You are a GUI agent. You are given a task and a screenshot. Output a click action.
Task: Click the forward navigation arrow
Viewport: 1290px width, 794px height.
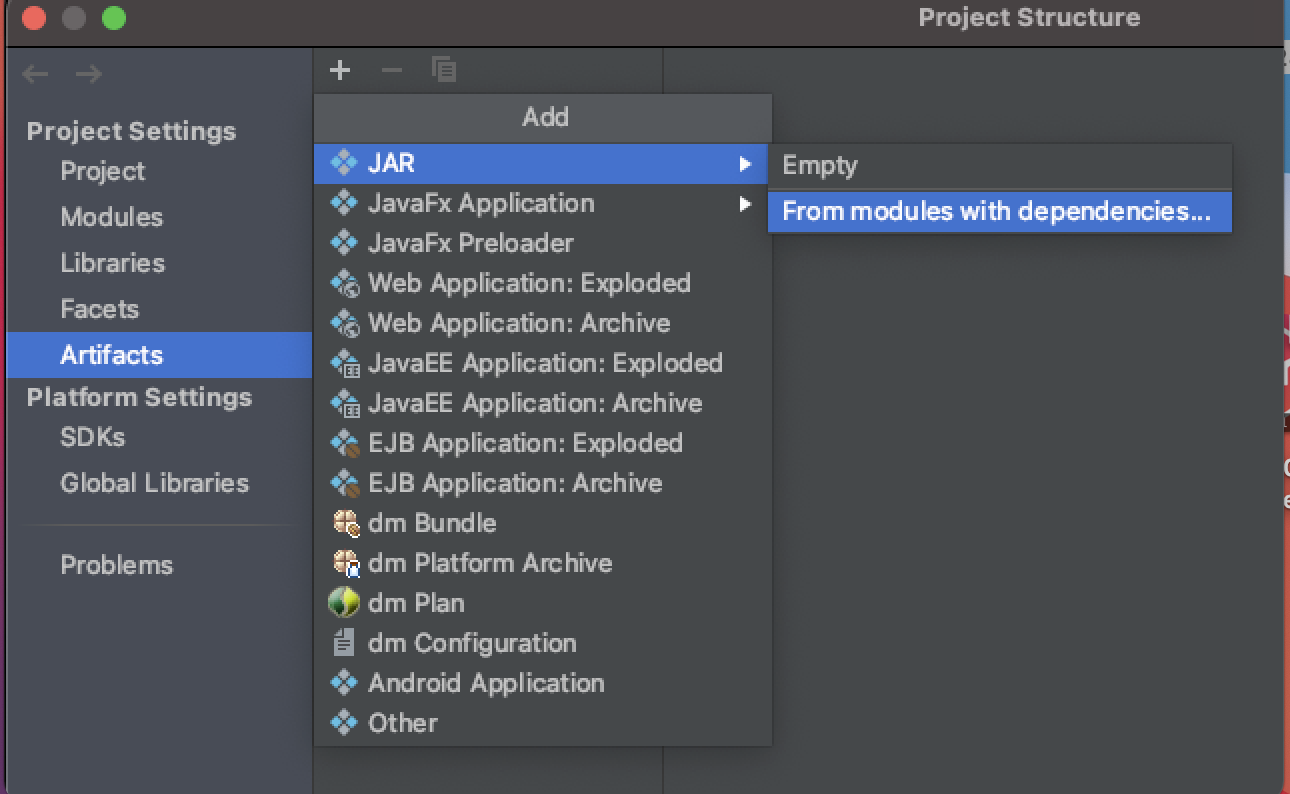click(x=88, y=73)
